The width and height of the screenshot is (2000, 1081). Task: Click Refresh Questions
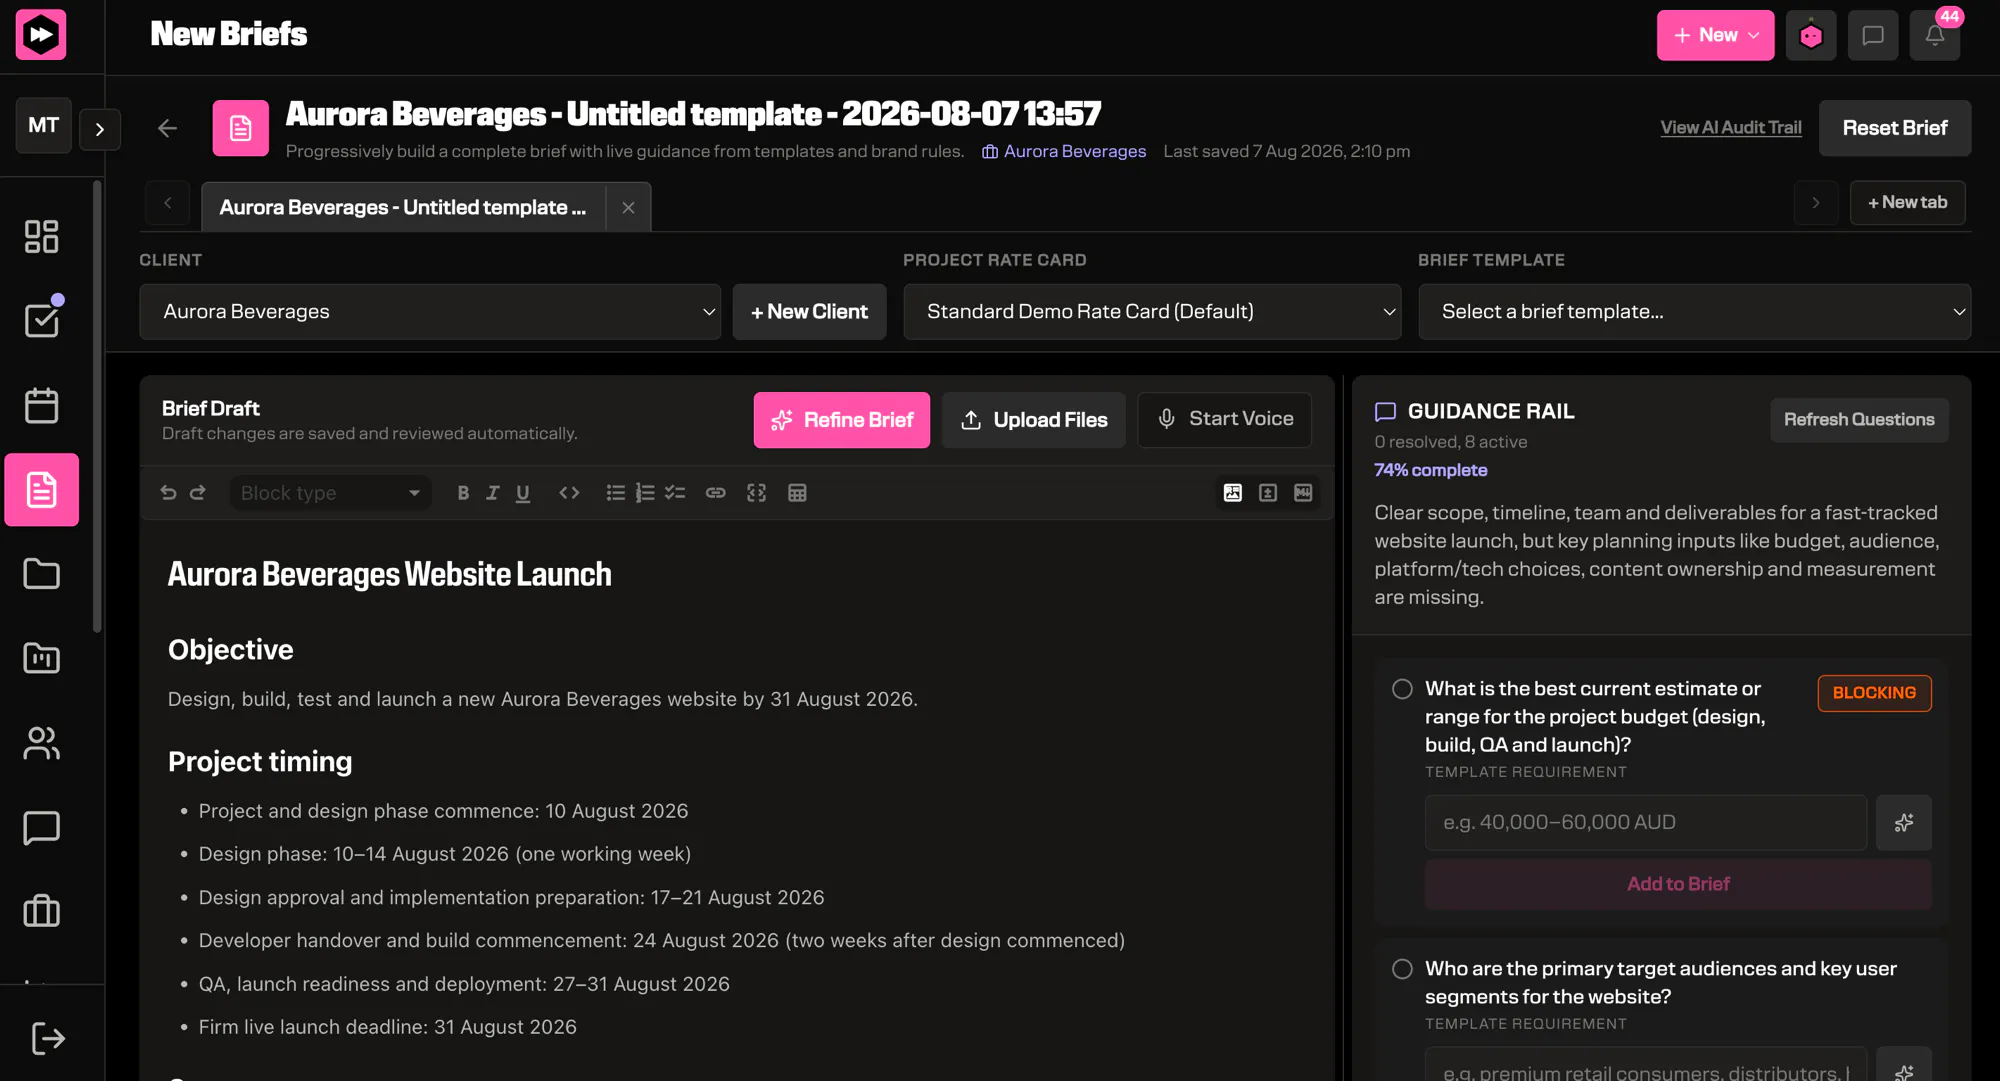pyautogui.click(x=1859, y=420)
